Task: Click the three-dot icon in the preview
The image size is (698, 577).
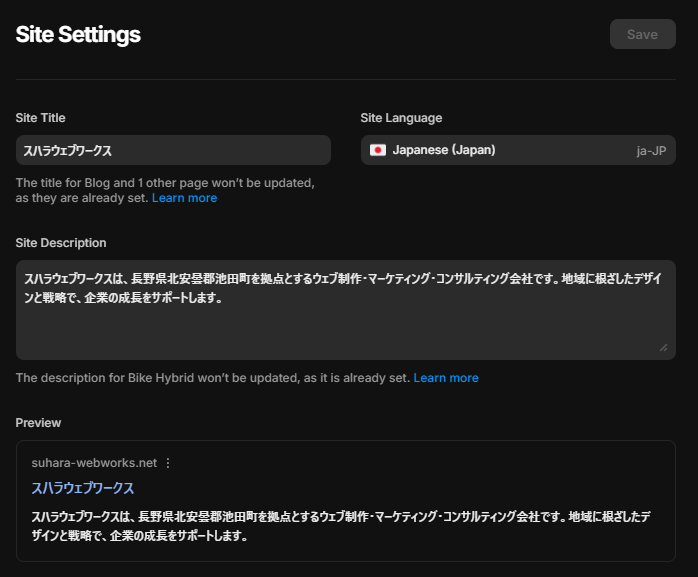Action: pos(168,463)
